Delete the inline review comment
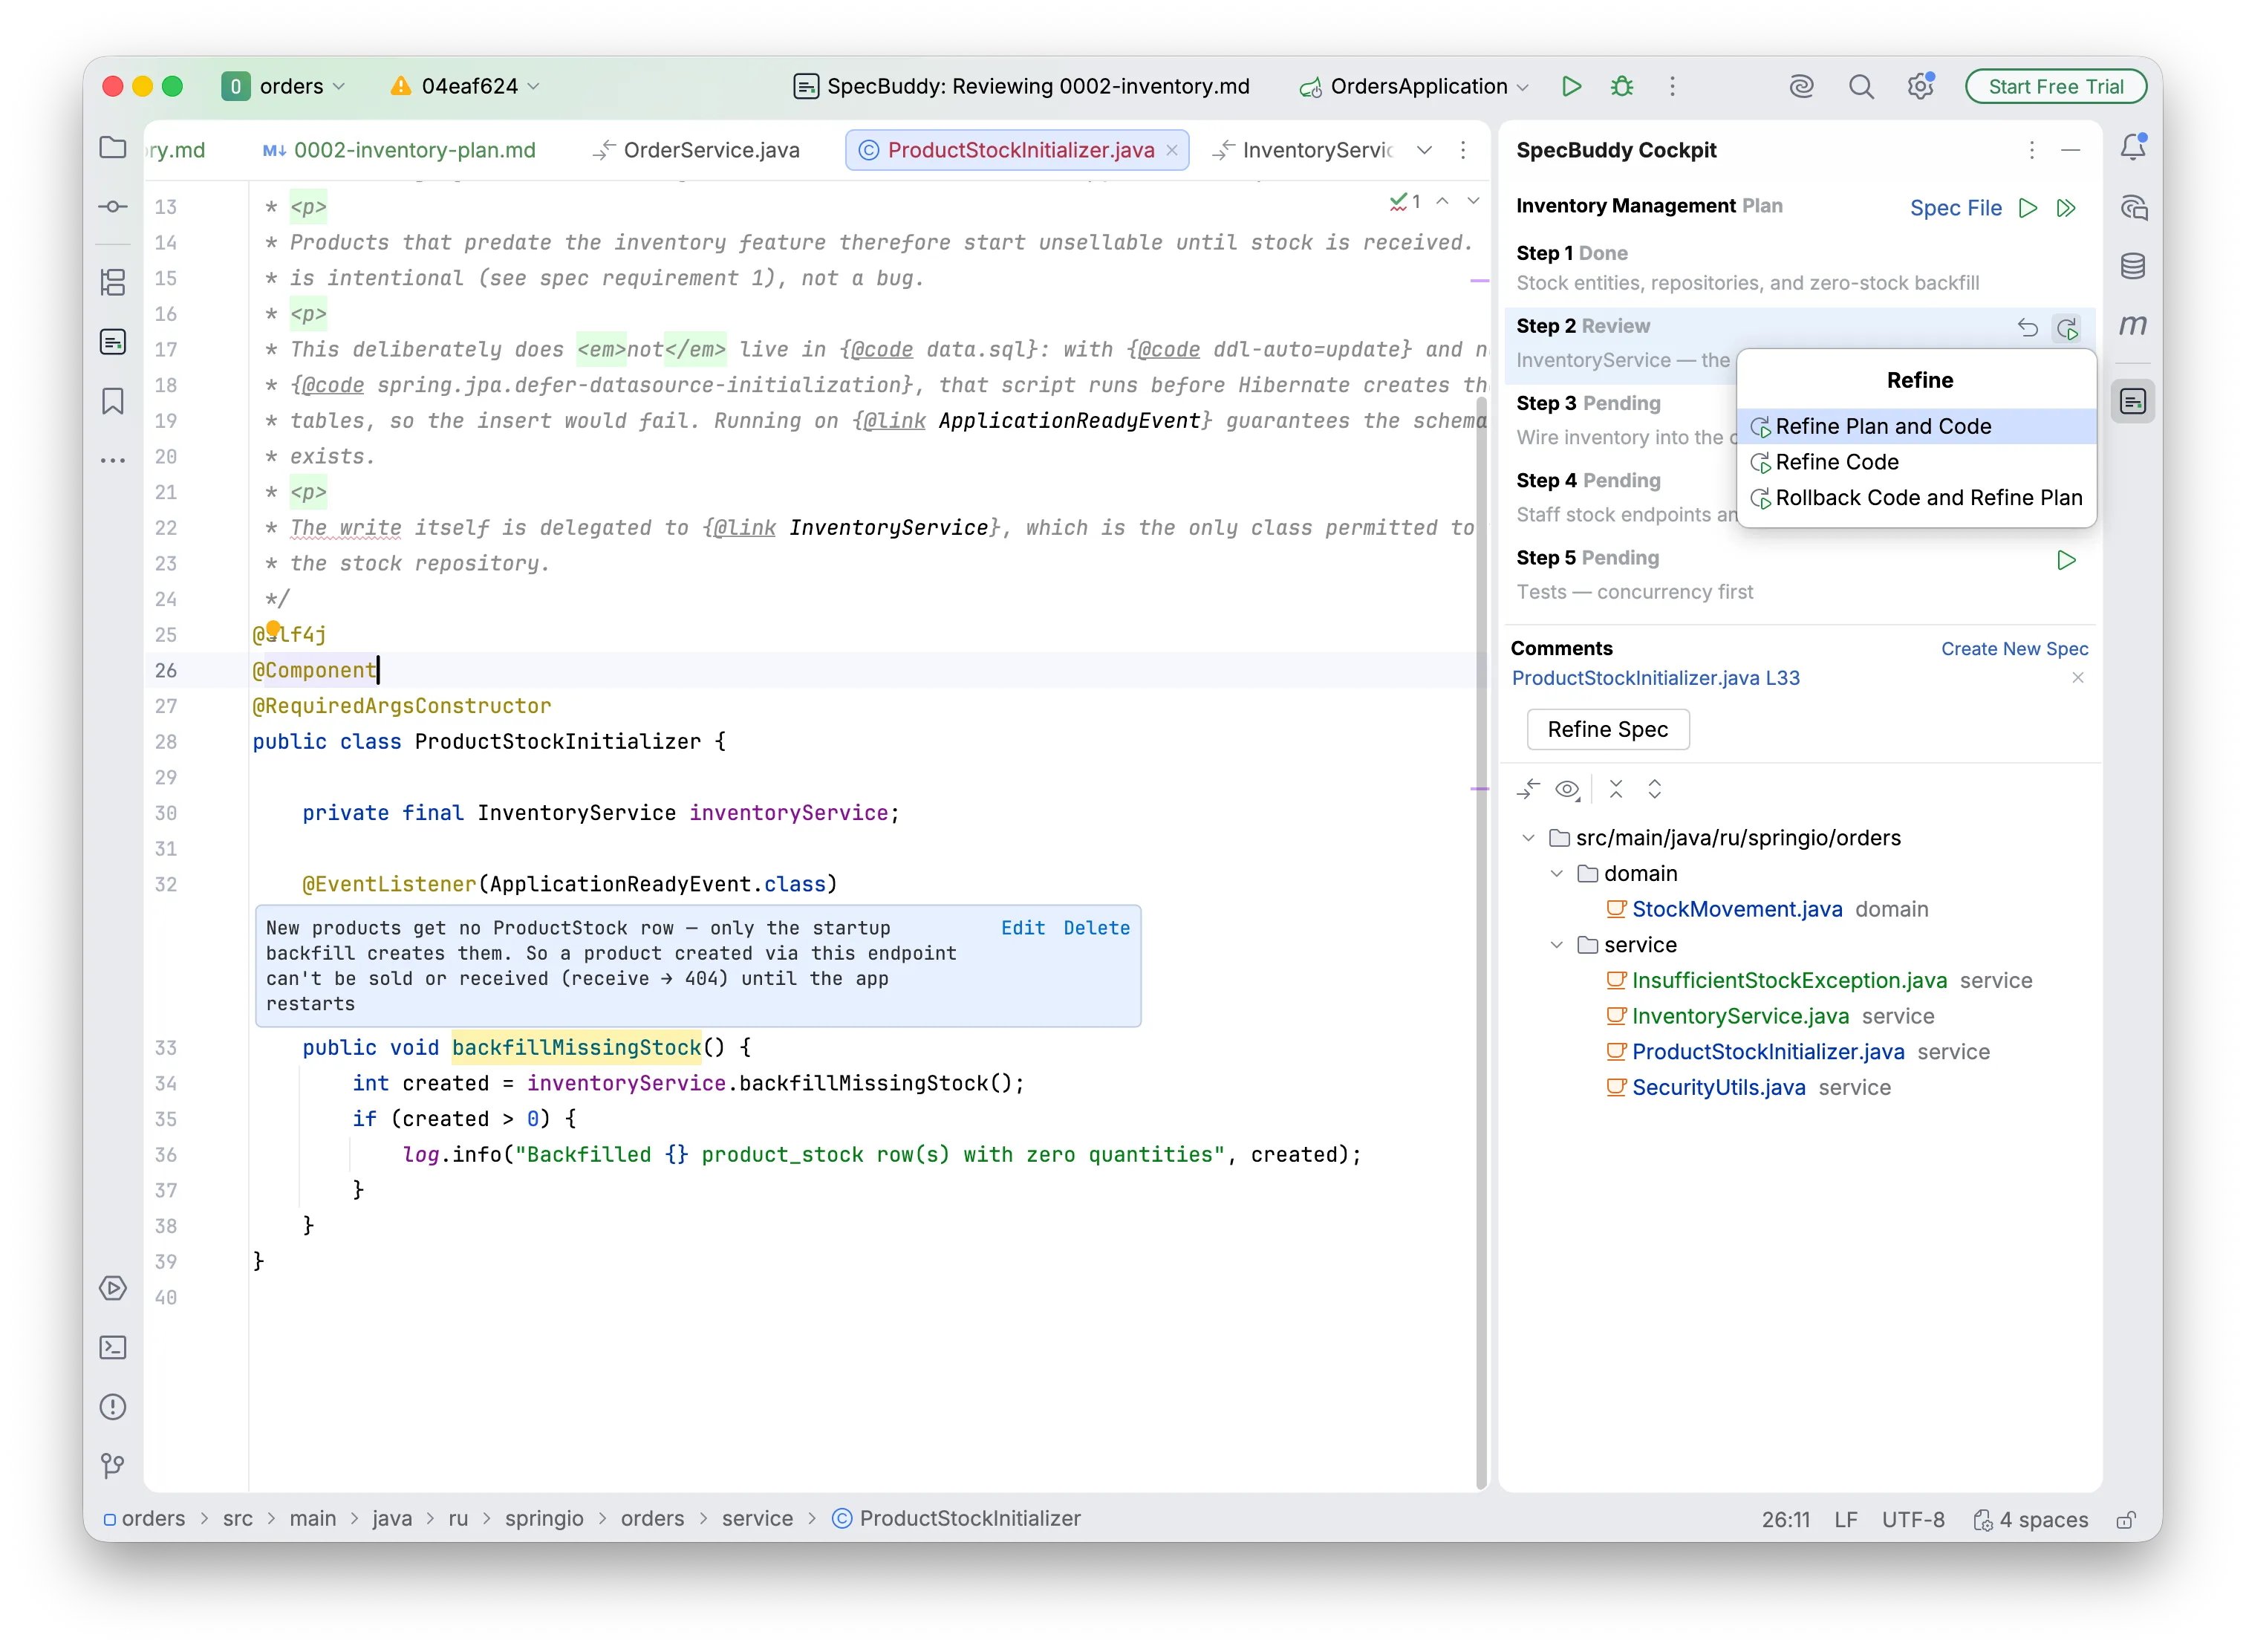 coord(1096,928)
